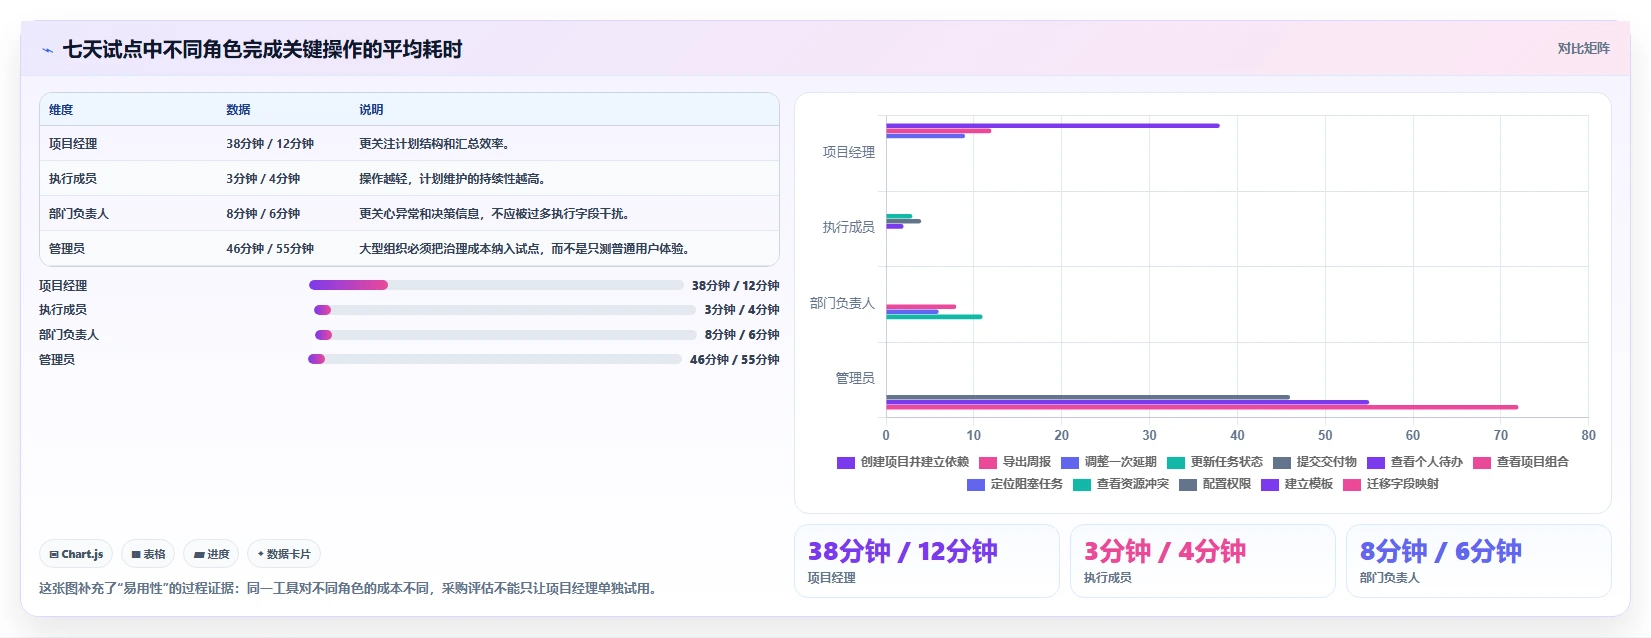Click the 项目经理 progress bar
Image resolution: width=1651 pixels, height=638 pixels.
[496, 285]
